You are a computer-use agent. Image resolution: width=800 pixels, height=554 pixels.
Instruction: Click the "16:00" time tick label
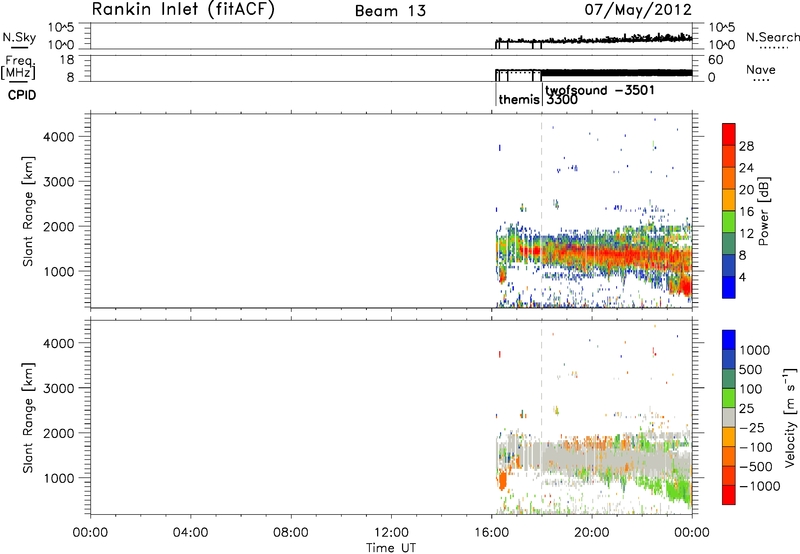[x=491, y=533]
